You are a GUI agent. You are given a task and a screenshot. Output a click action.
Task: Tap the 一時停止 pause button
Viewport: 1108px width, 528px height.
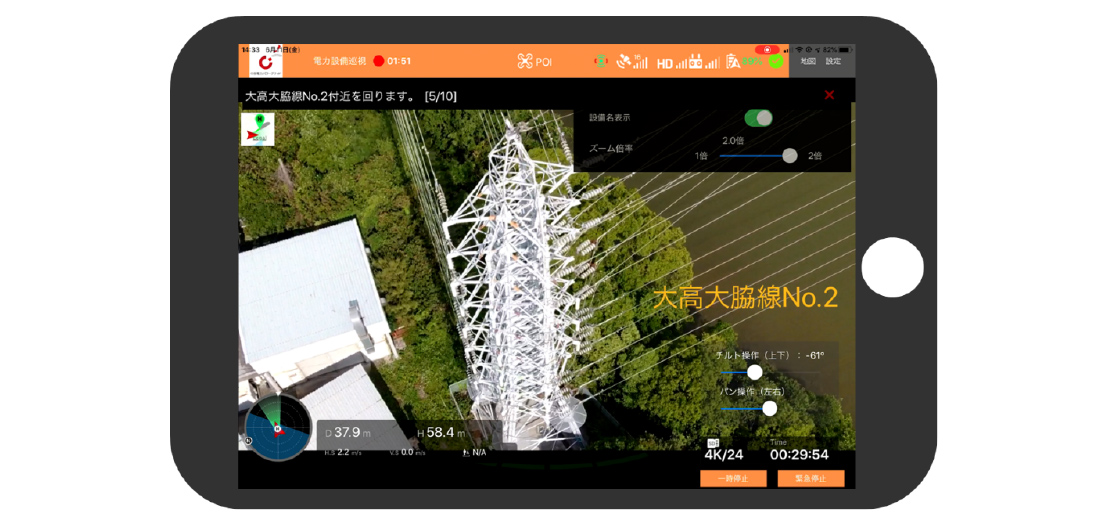[x=732, y=479]
